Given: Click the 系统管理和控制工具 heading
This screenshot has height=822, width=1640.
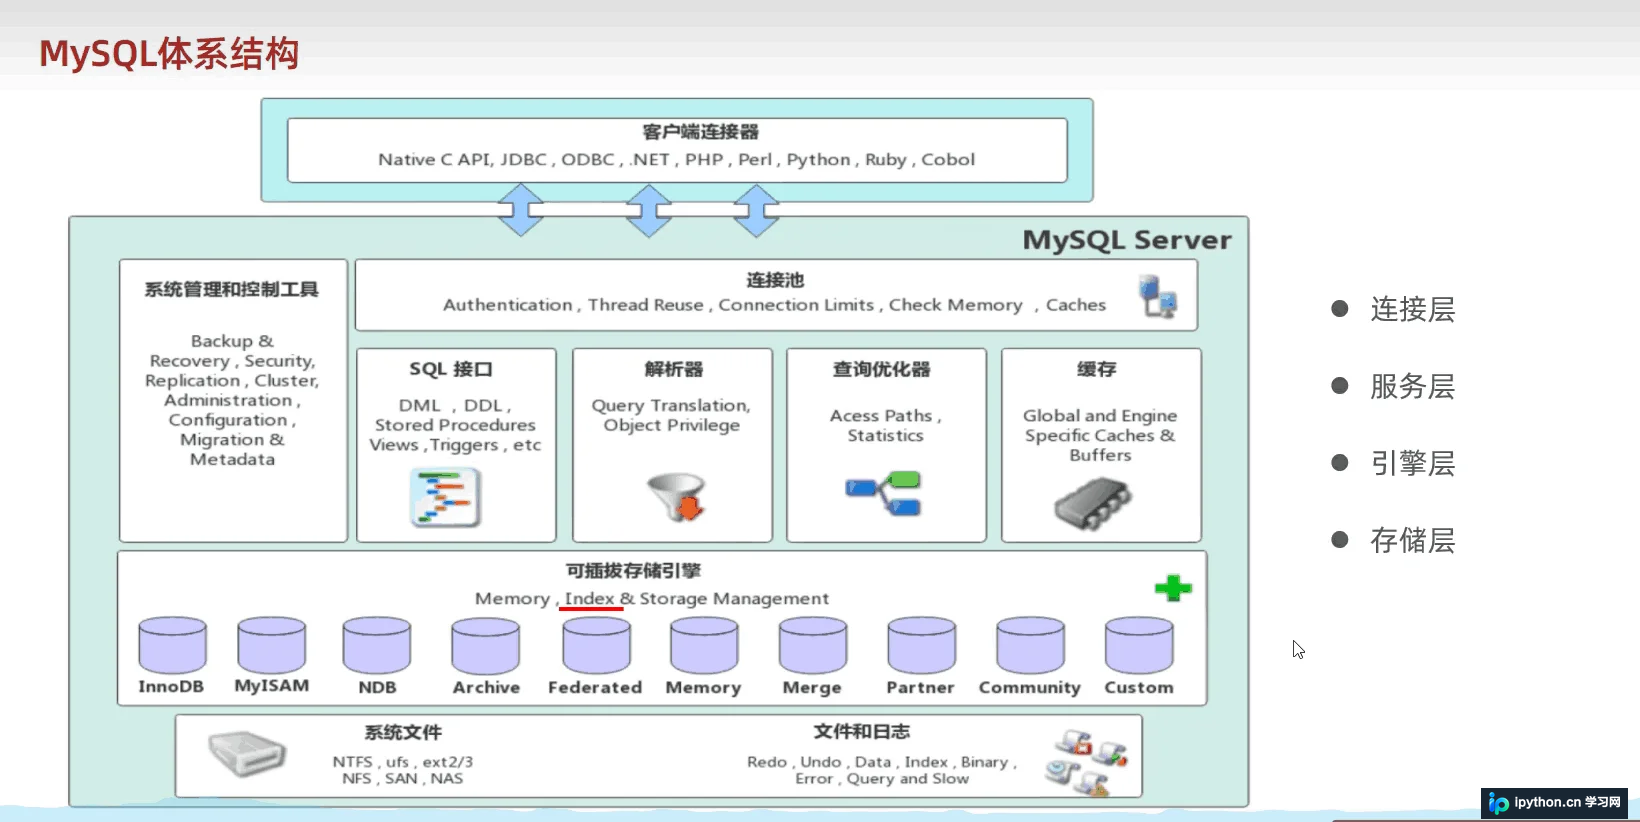Looking at the screenshot, I should click(x=232, y=289).
